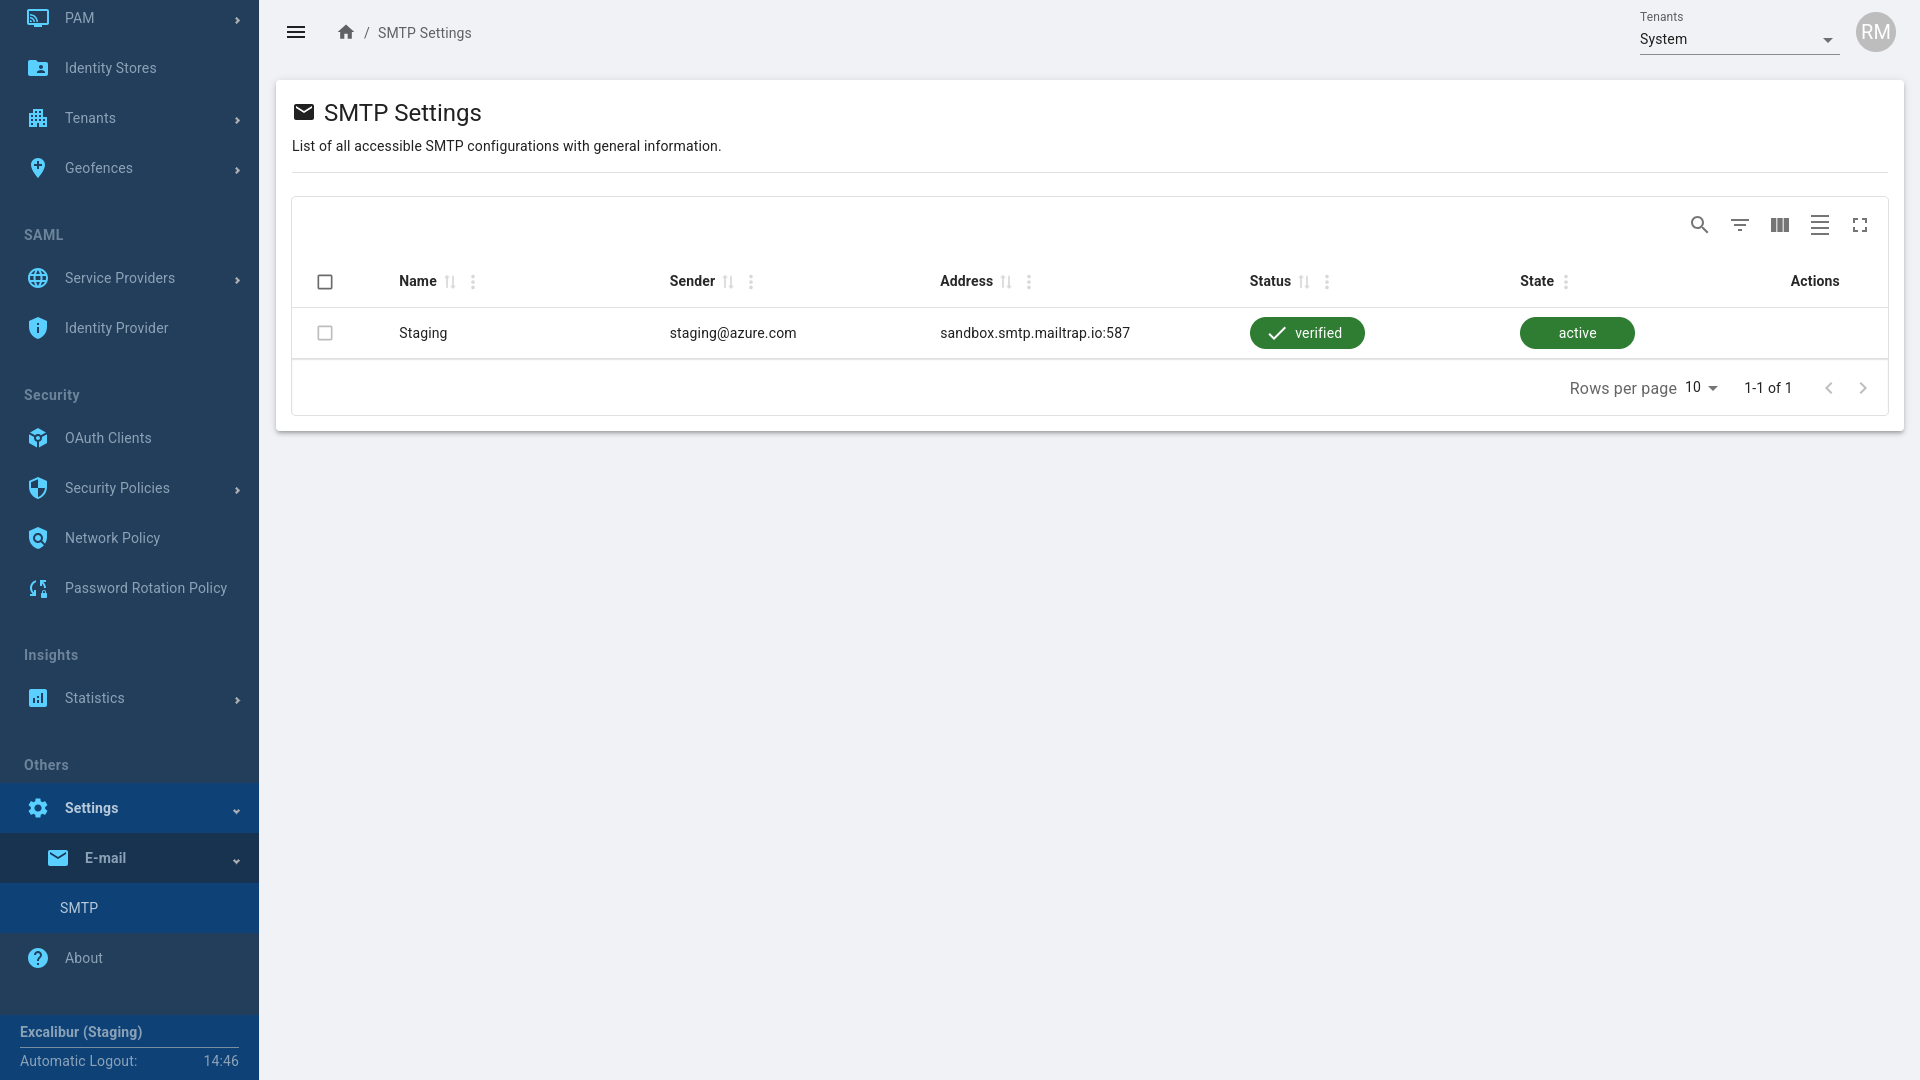Click the show/hide columns icon

pos(1779,225)
